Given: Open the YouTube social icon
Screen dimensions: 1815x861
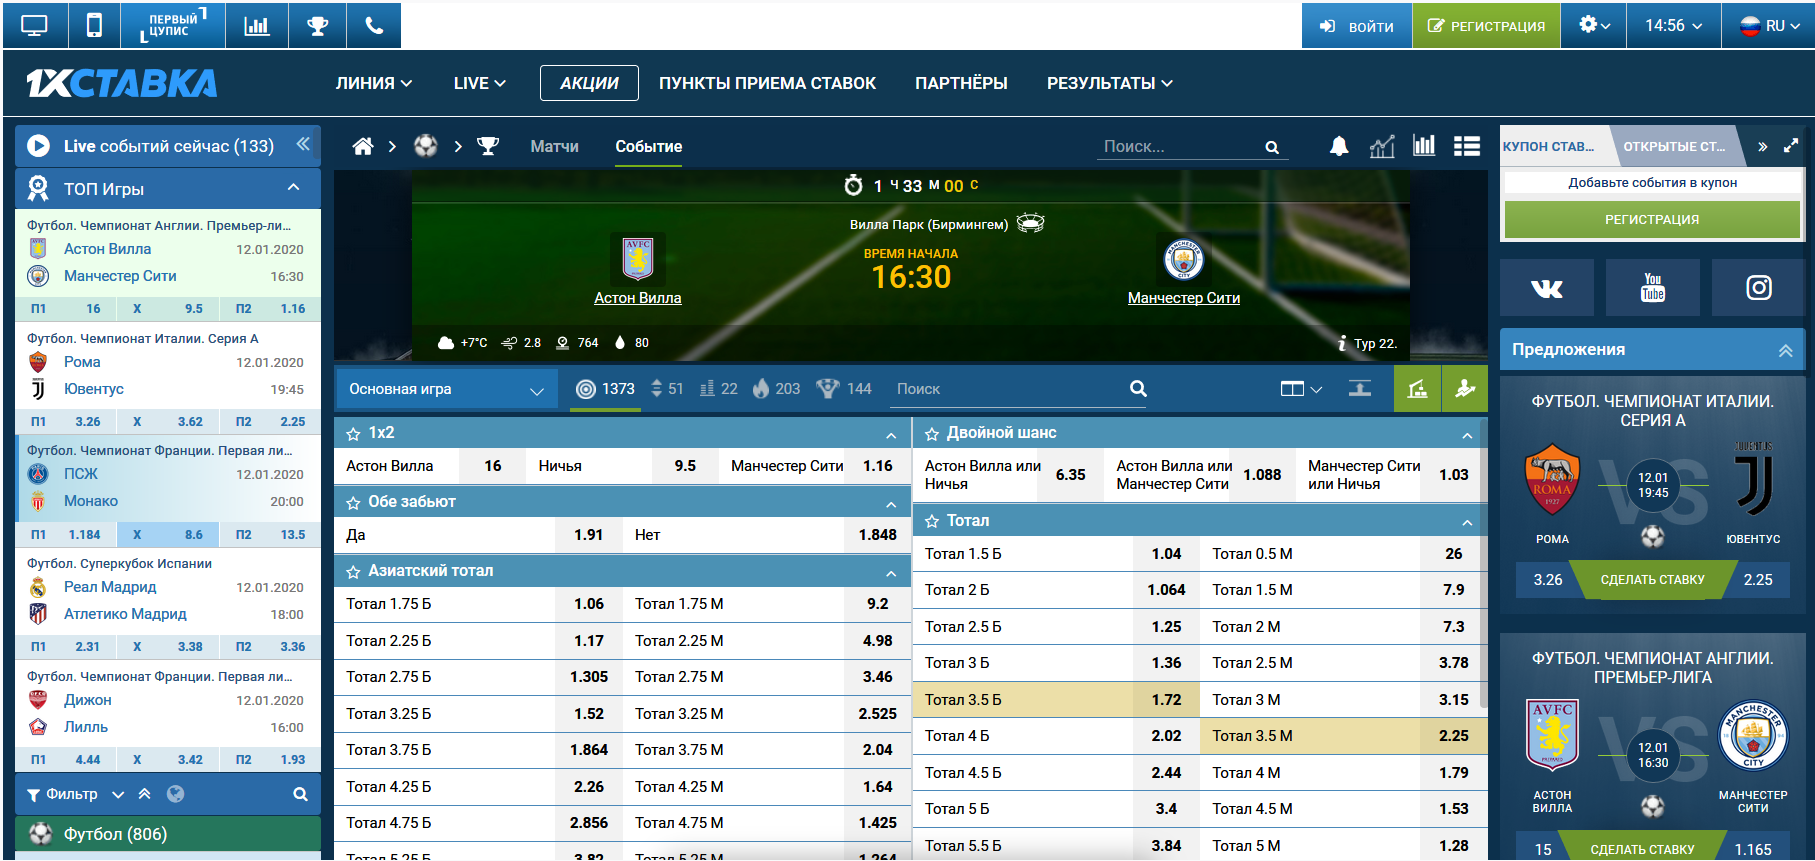Looking at the screenshot, I should click(1653, 288).
